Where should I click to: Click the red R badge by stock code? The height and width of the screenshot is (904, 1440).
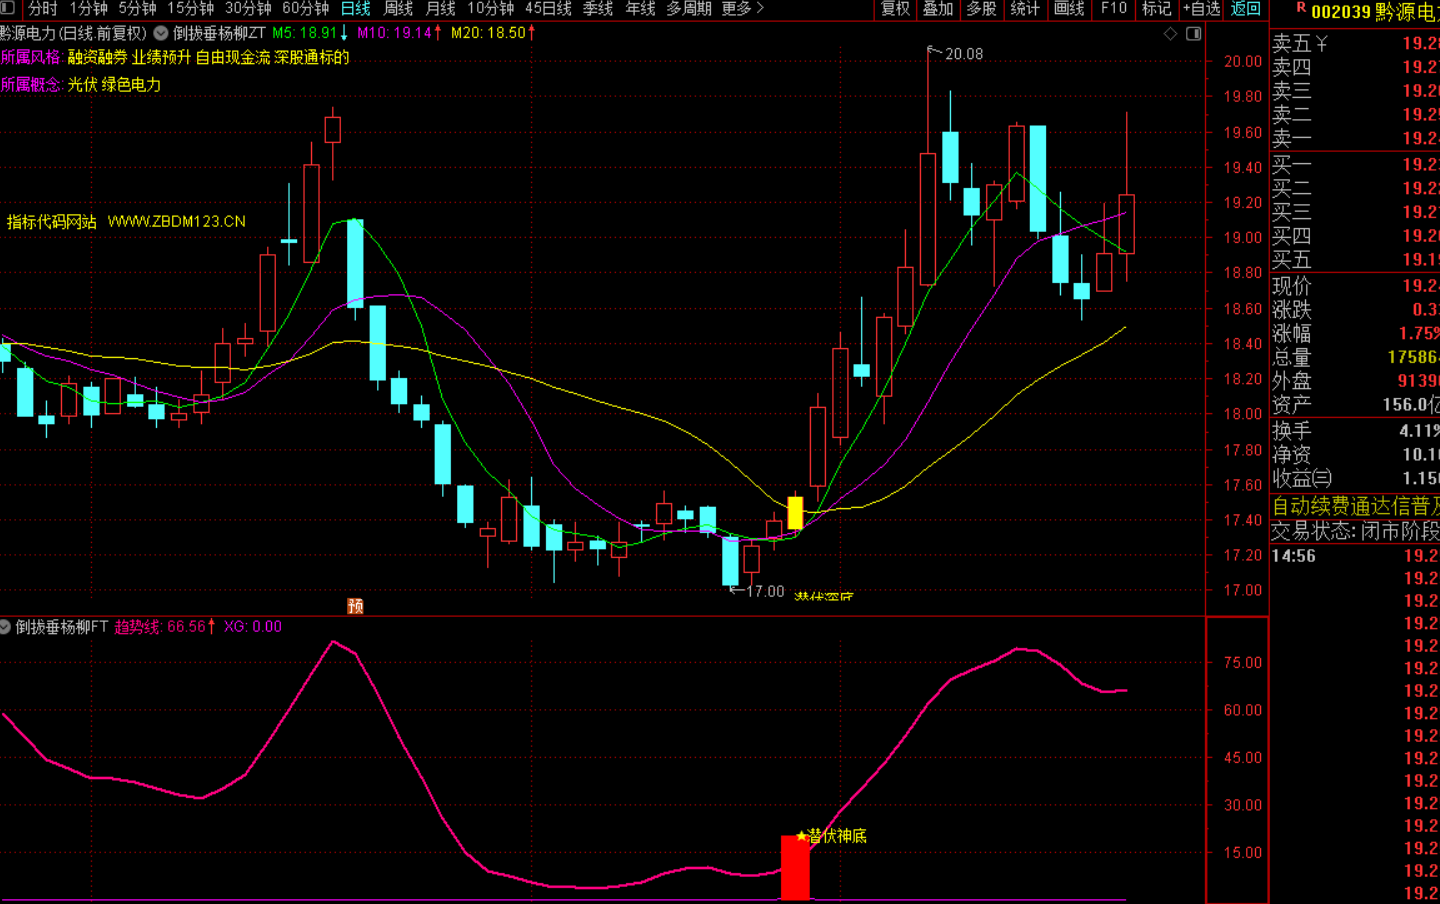(1301, 9)
